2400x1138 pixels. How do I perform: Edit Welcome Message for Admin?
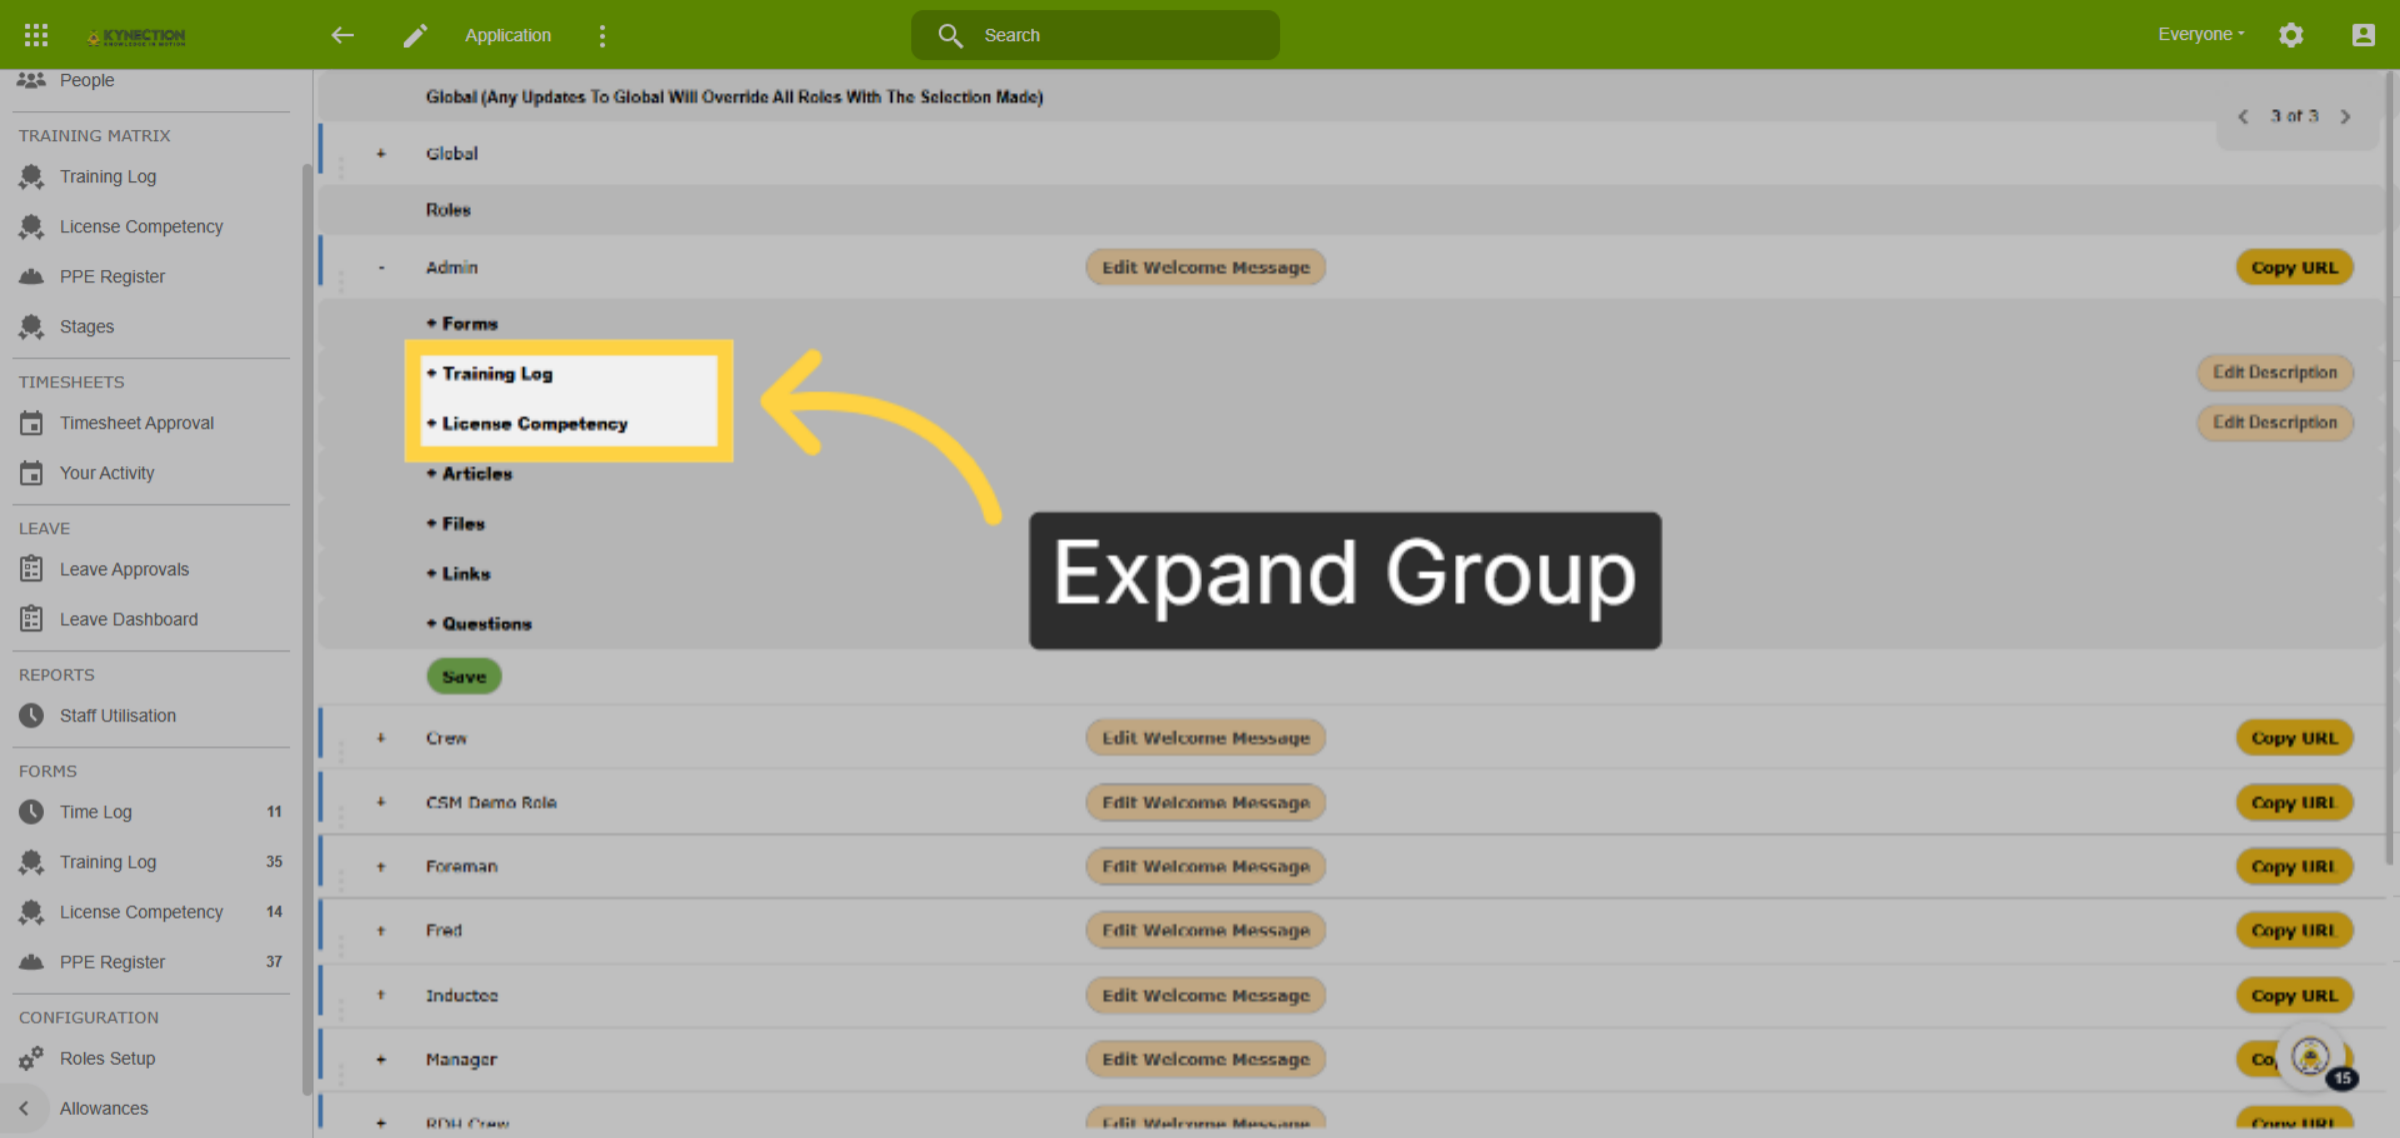click(1205, 267)
